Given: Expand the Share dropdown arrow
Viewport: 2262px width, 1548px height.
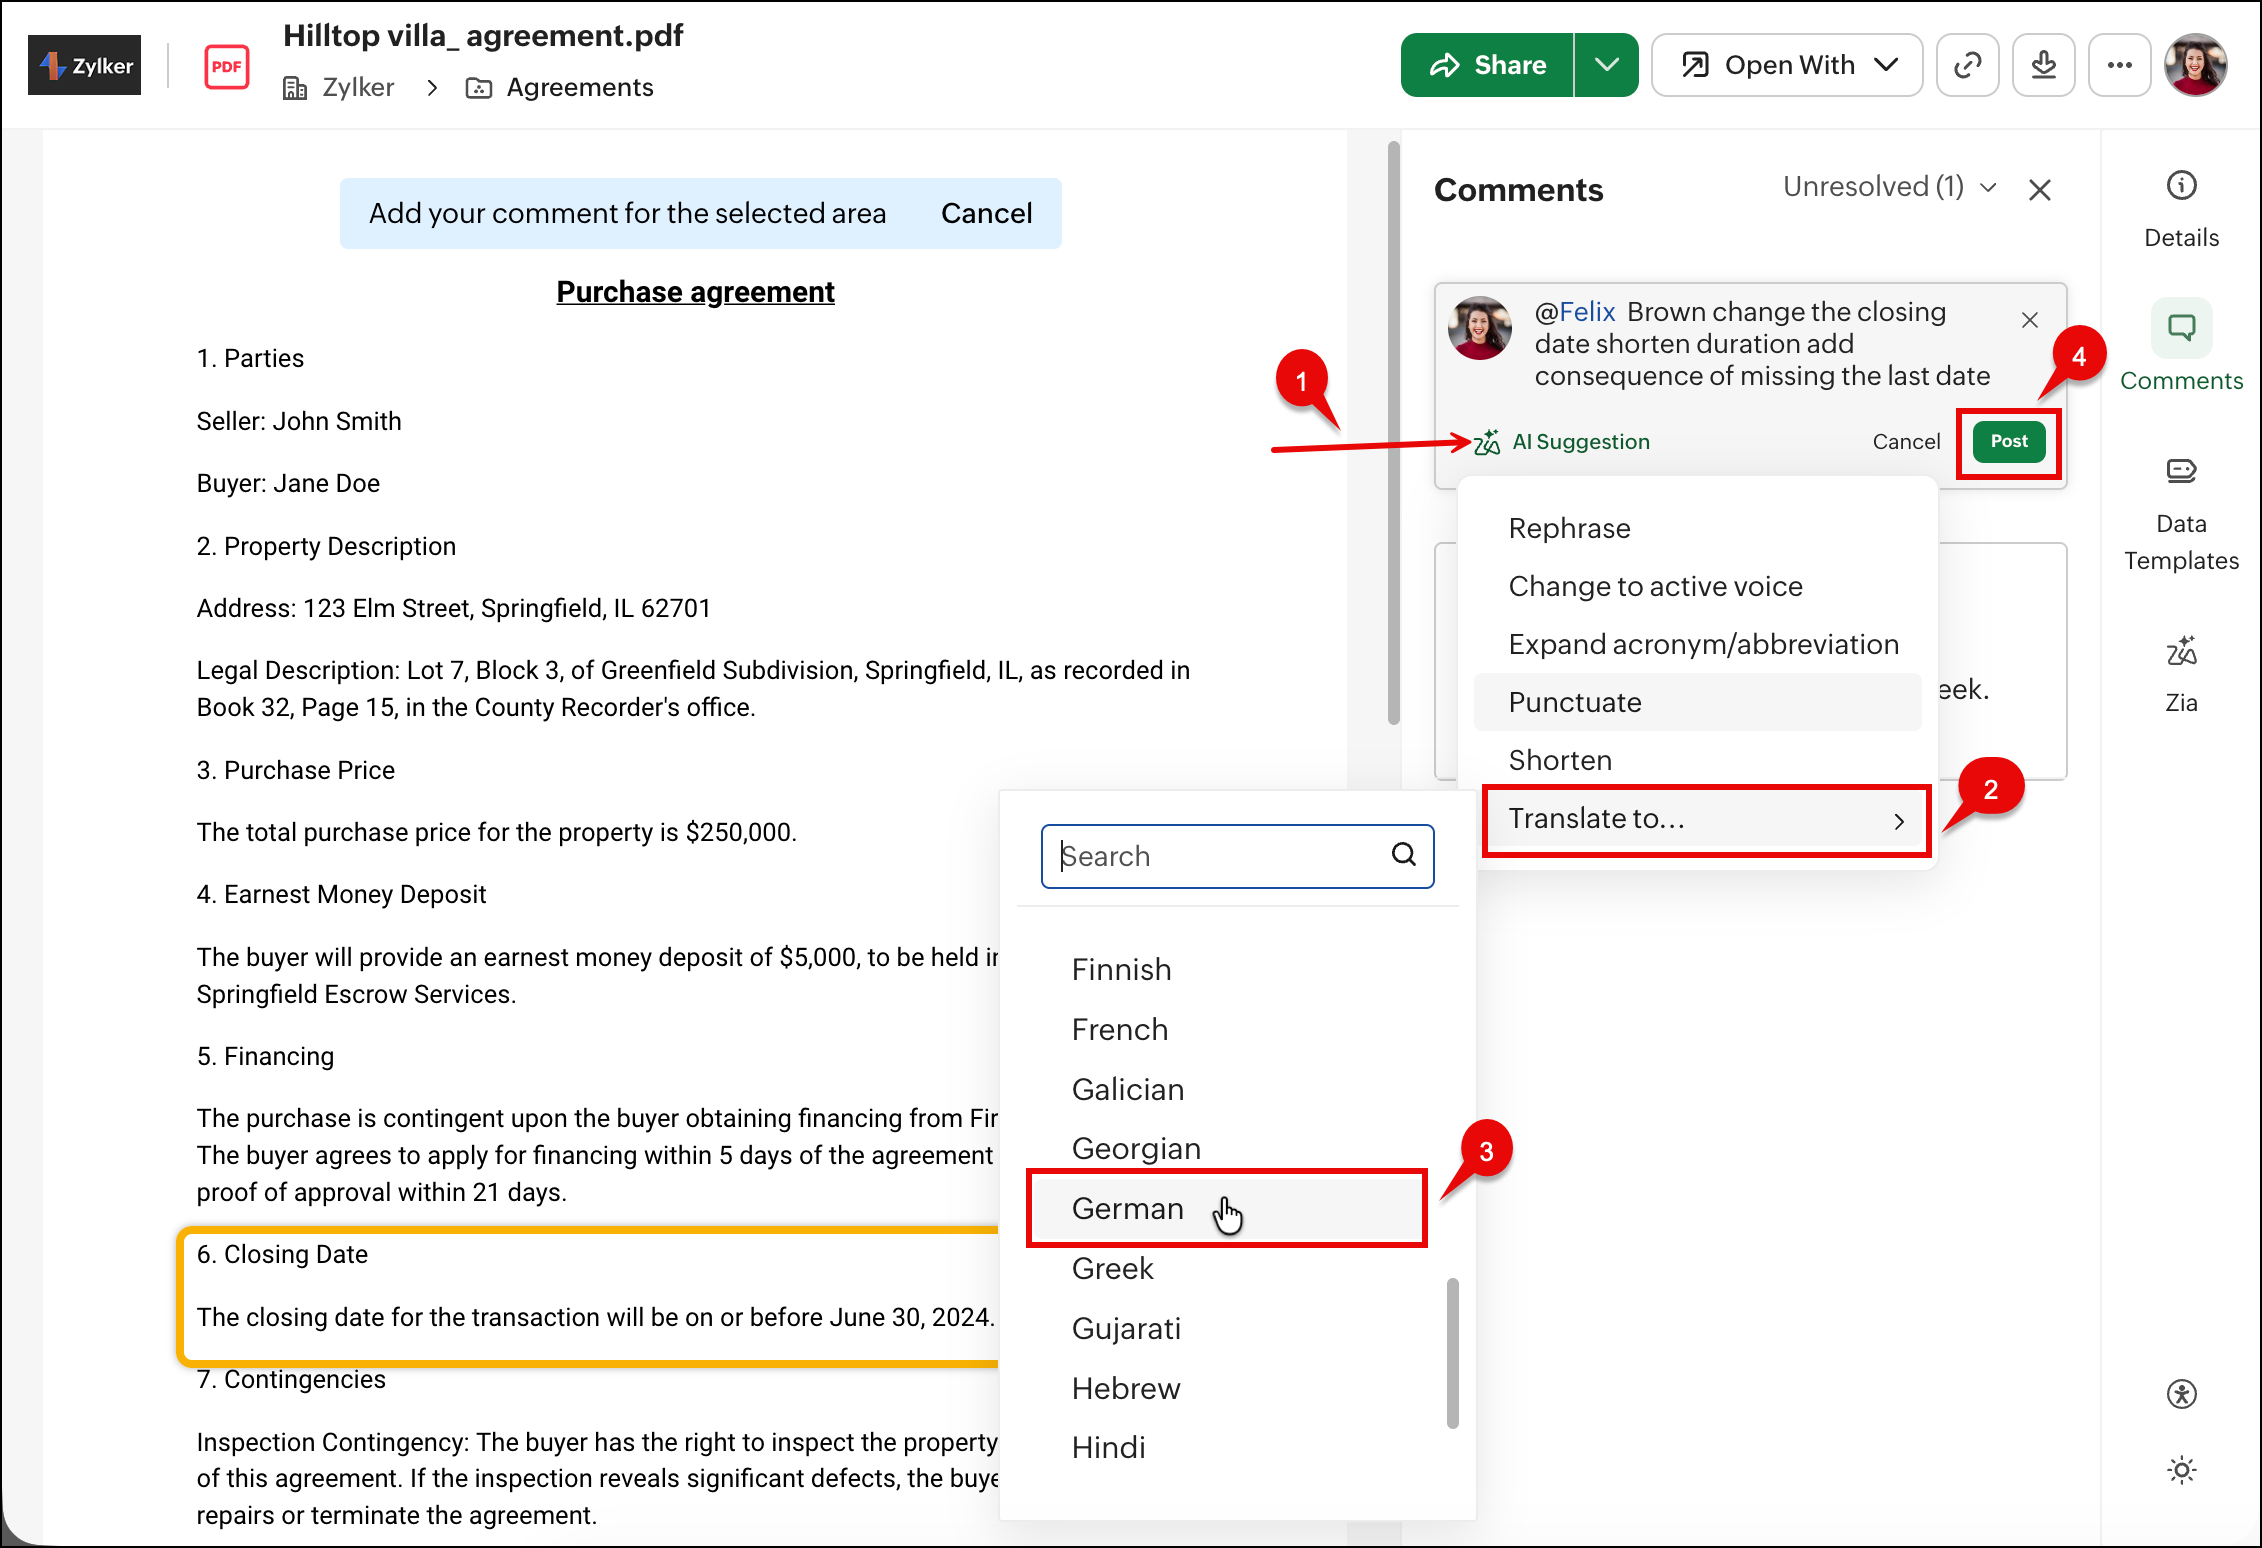Looking at the screenshot, I should tap(1606, 66).
